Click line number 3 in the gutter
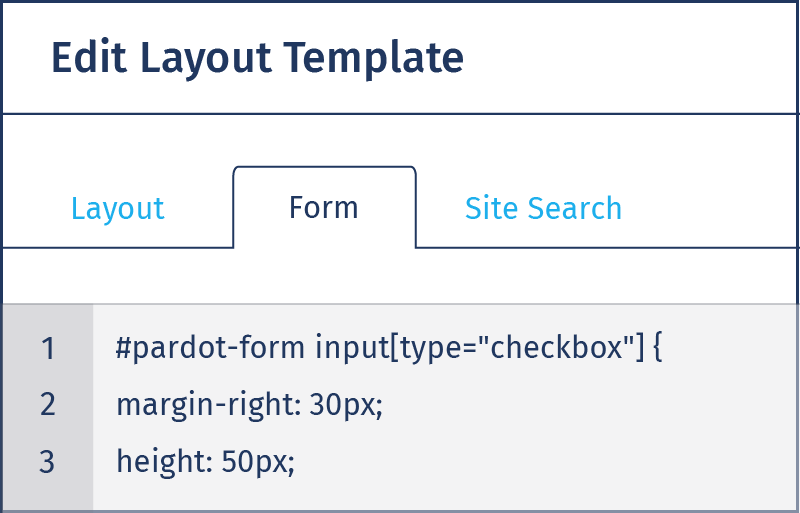Screen dimensions: 800x513 pyautogui.click(x=47, y=461)
